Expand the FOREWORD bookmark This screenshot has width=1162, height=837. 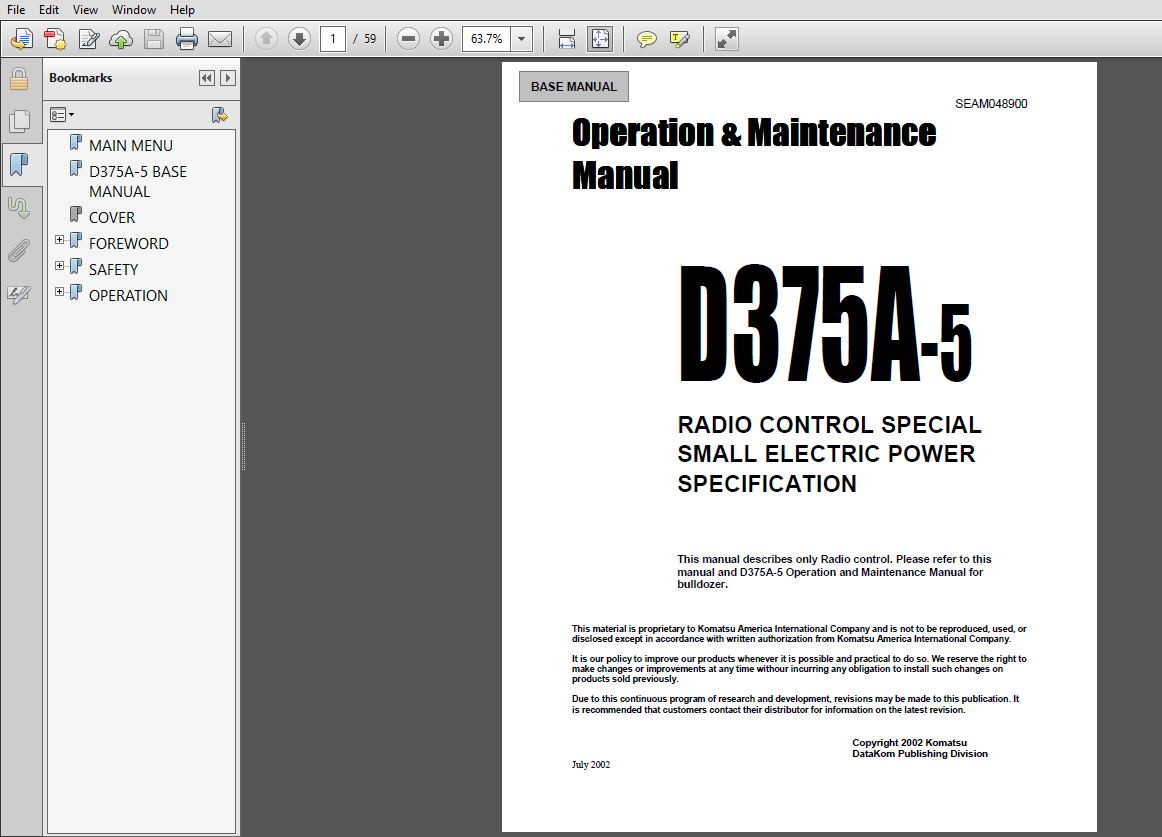(59, 240)
